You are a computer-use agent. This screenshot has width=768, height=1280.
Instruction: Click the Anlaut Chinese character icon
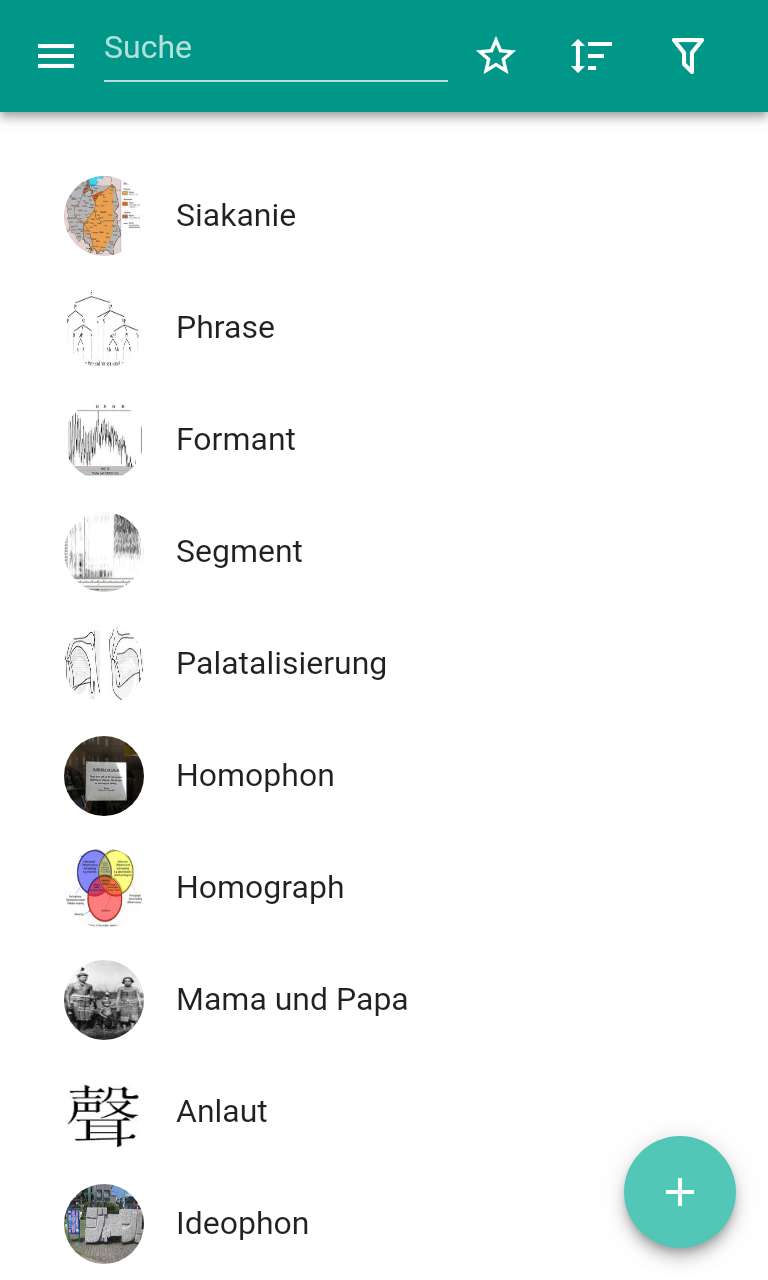pos(104,1112)
